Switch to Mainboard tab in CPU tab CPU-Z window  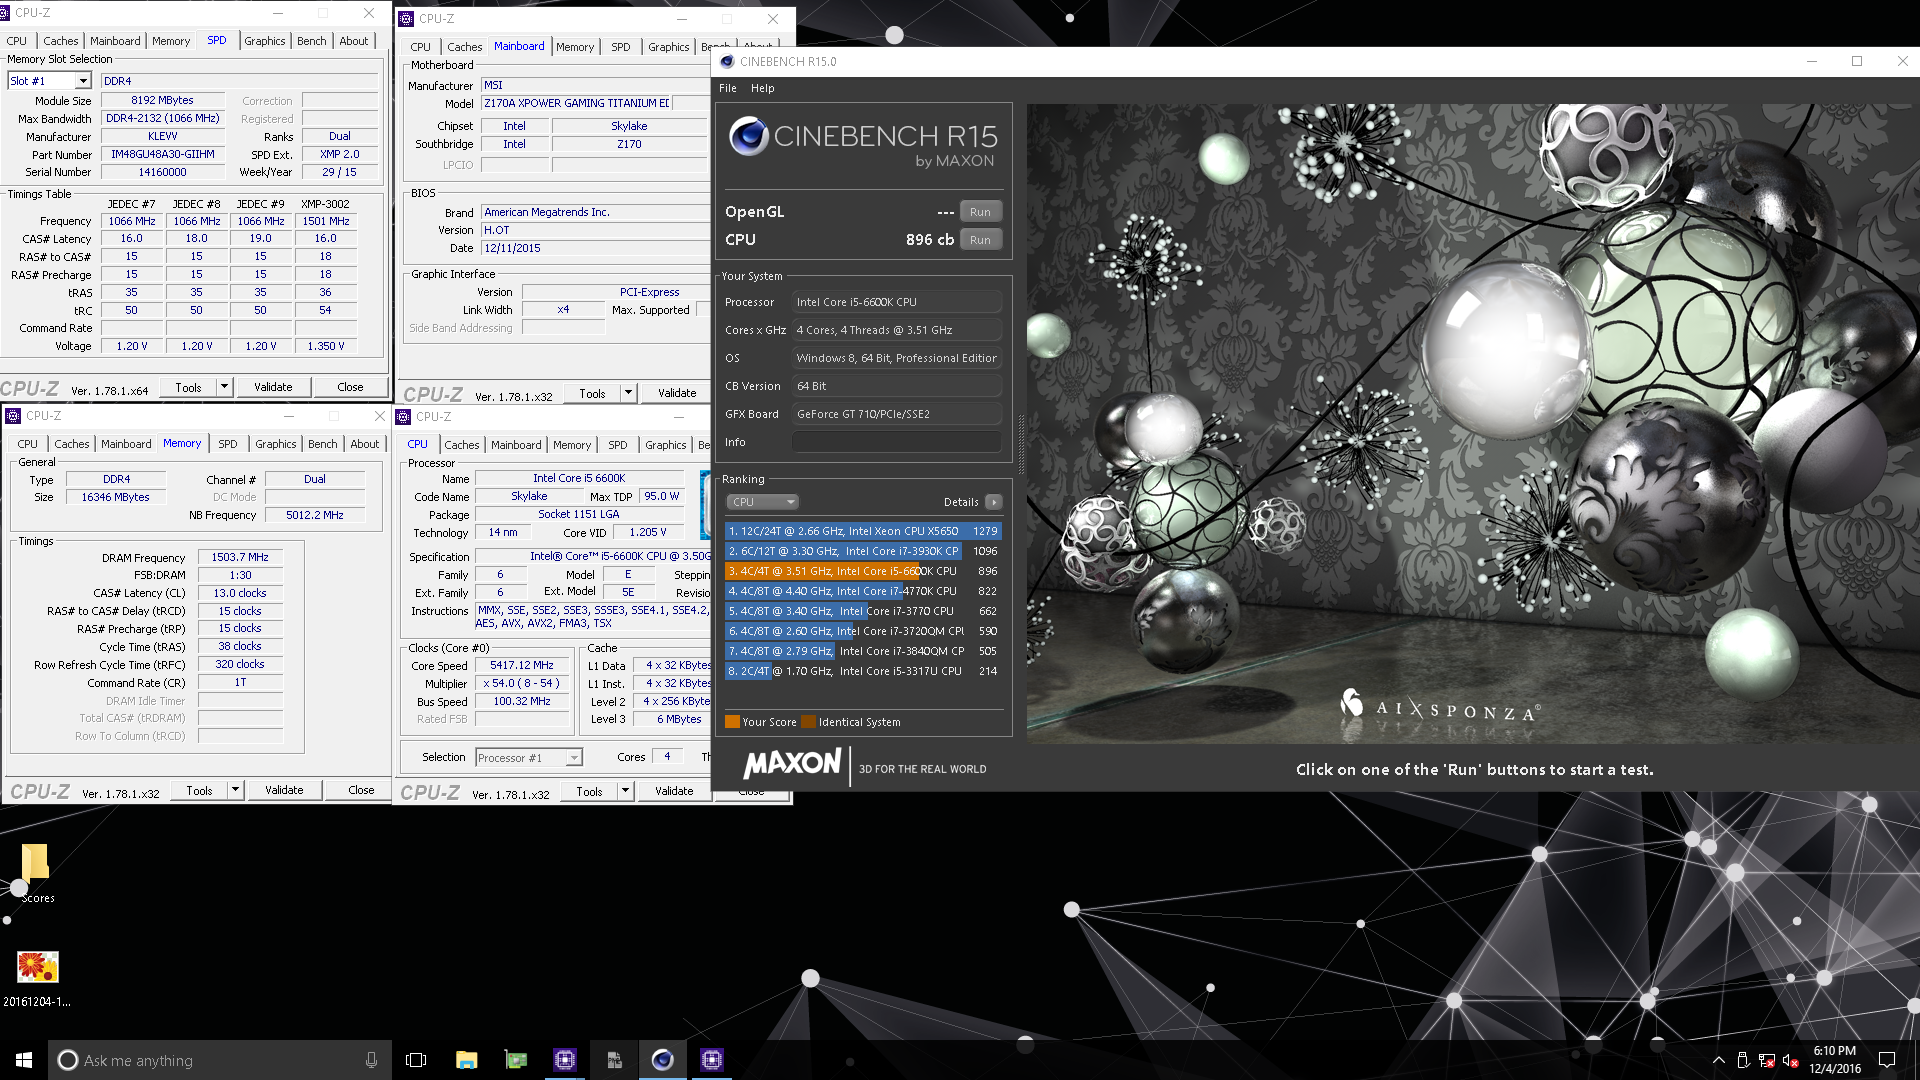pos(516,445)
